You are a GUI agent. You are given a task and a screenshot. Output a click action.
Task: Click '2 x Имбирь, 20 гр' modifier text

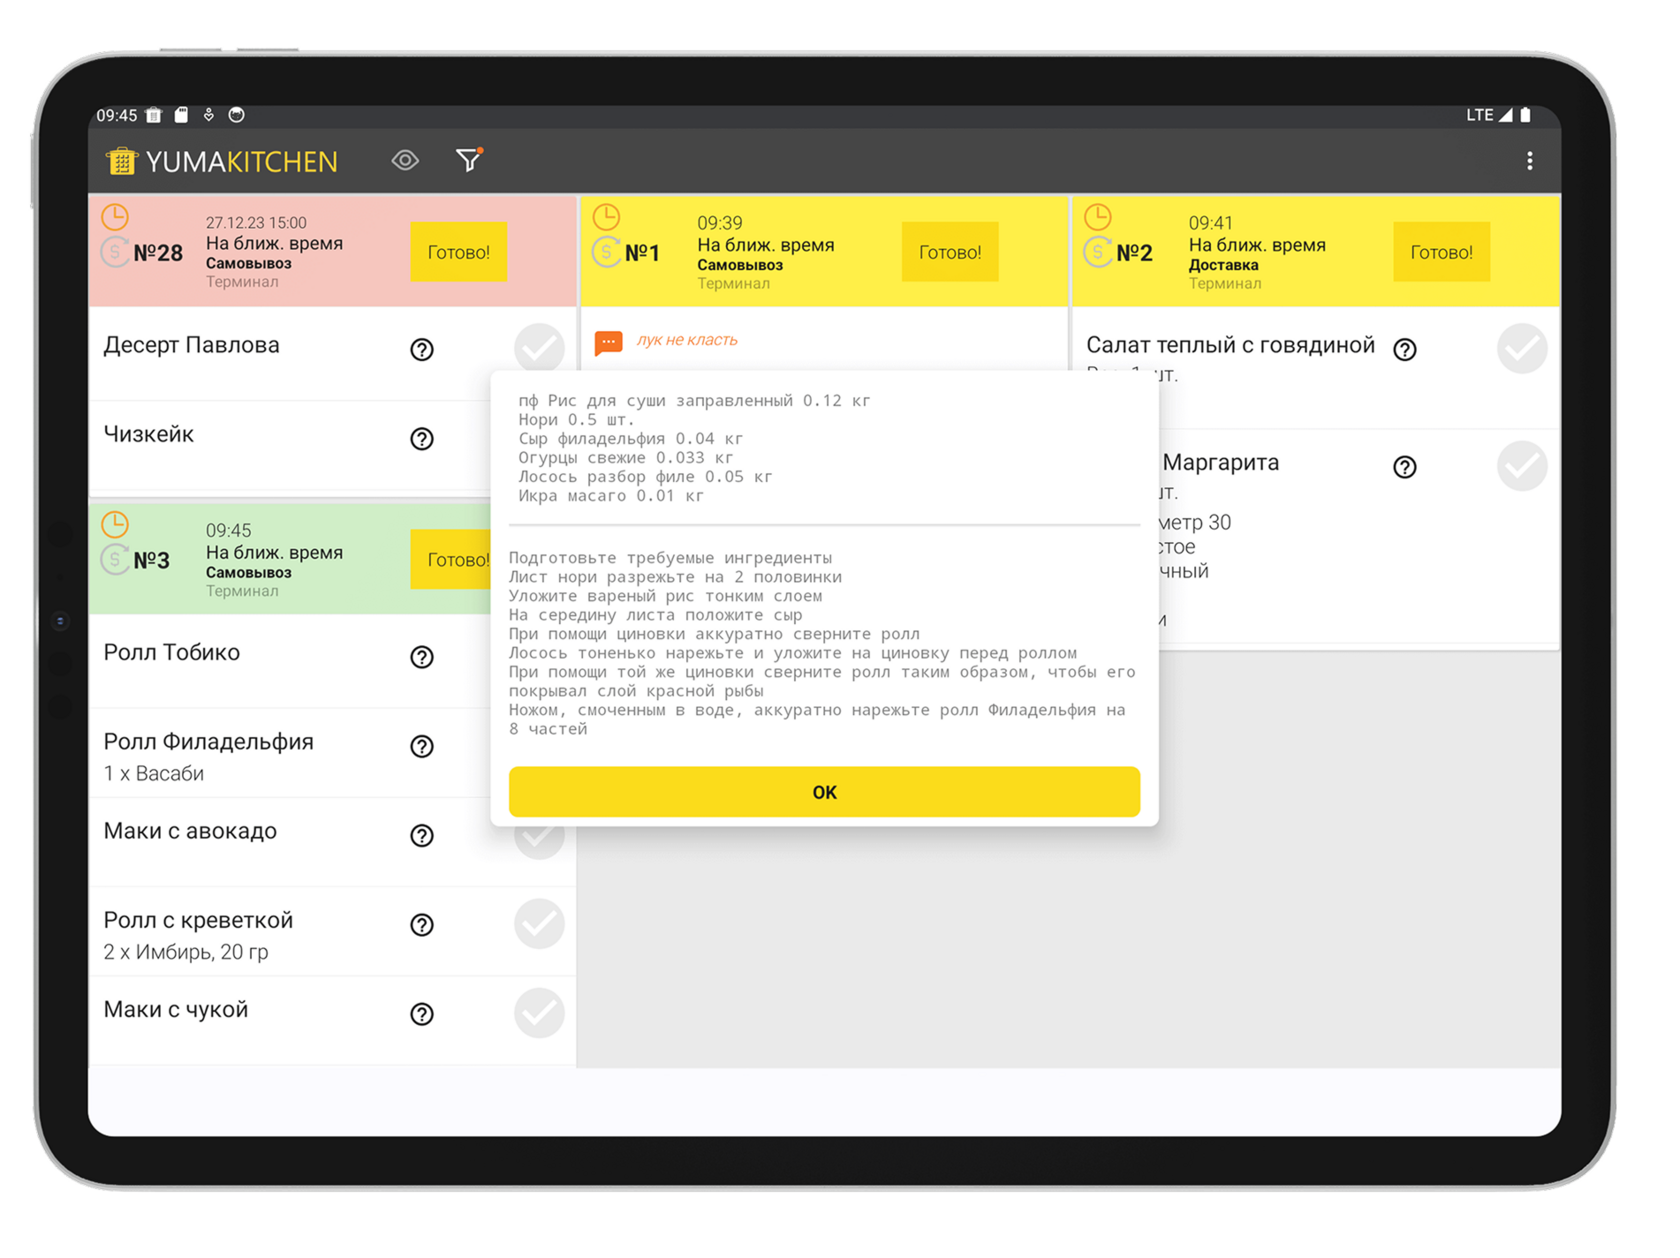[186, 952]
